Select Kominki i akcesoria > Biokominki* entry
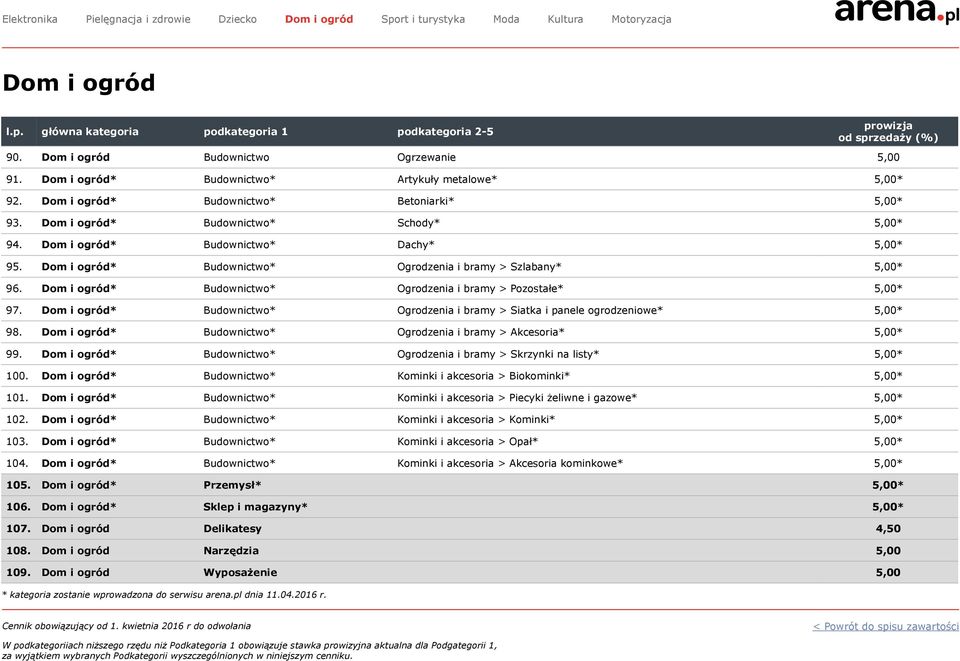Viewport: 960px width, 661px height. pos(483,376)
